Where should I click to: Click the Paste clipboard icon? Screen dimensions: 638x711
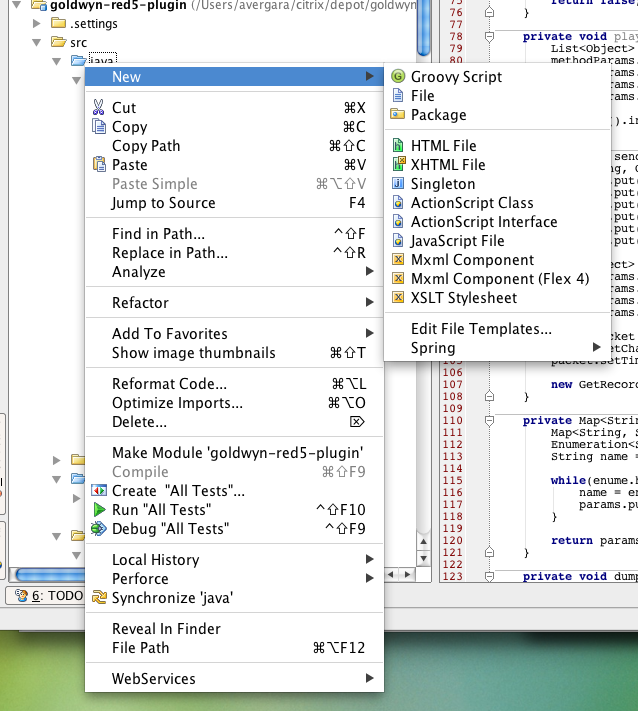[99, 164]
